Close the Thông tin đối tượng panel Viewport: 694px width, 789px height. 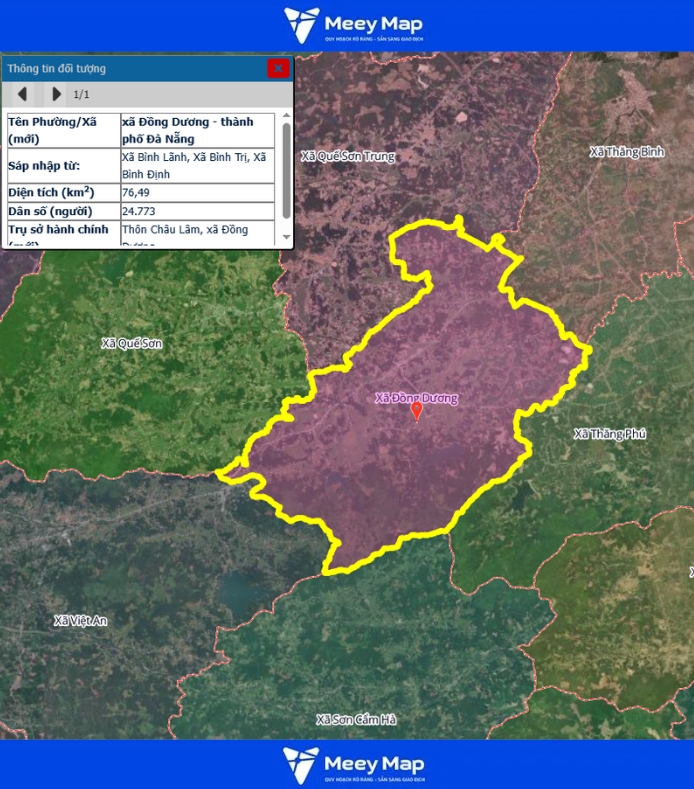(278, 68)
